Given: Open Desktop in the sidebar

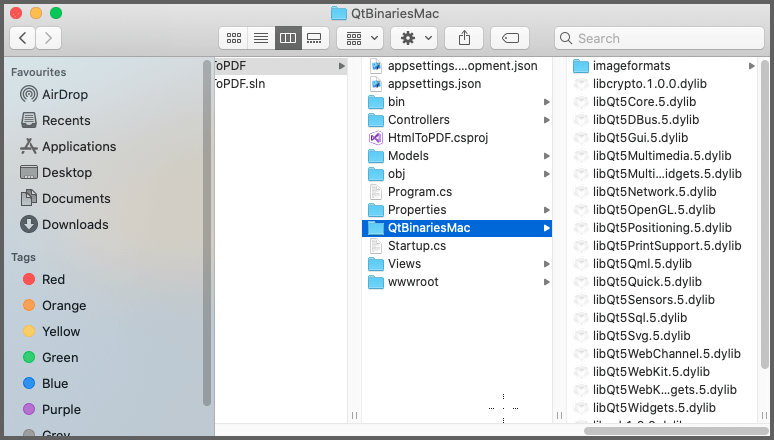Looking at the screenshot, I should pos(56,172).
